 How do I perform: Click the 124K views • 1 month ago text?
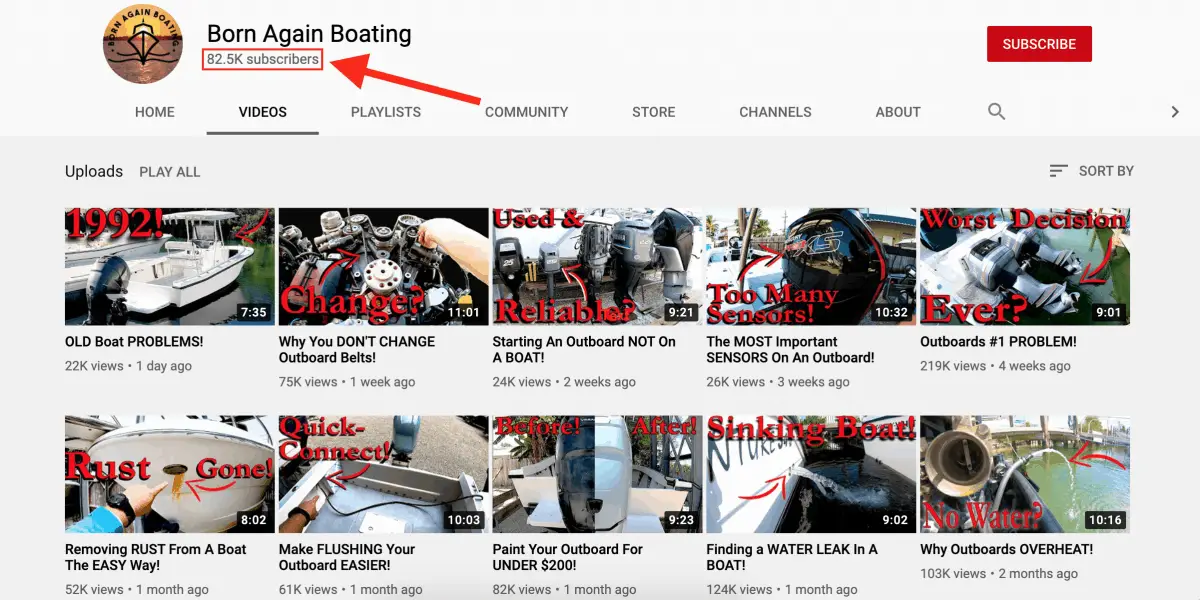click(x=782, y=590)
